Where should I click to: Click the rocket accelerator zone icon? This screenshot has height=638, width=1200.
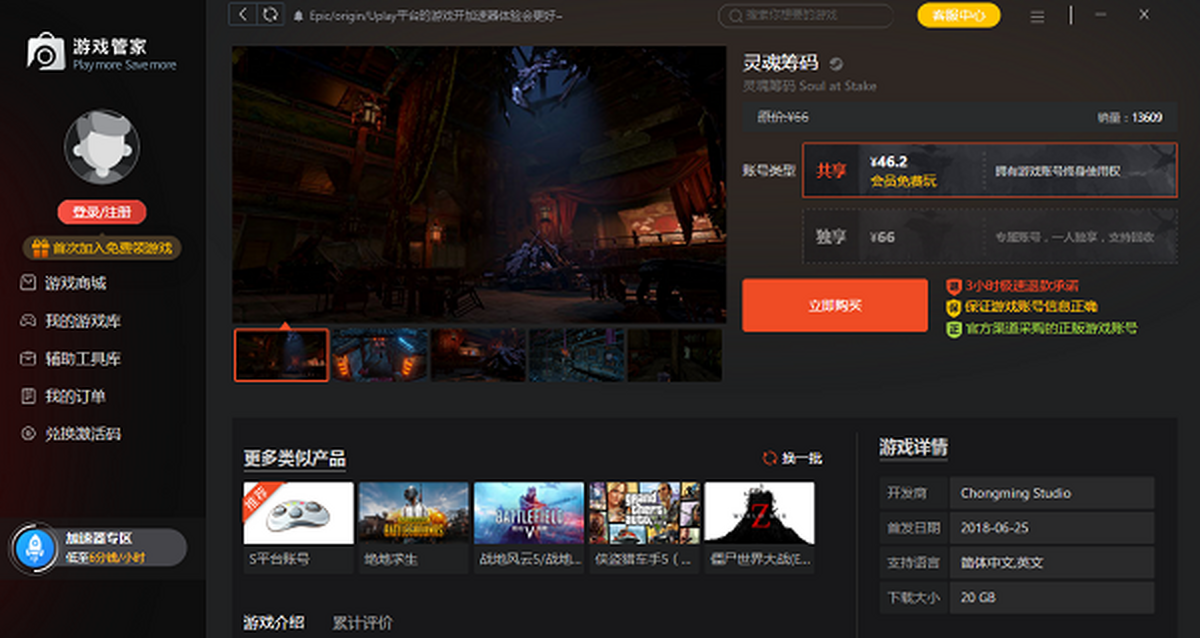pyautogui.click(x=34, y=548)
